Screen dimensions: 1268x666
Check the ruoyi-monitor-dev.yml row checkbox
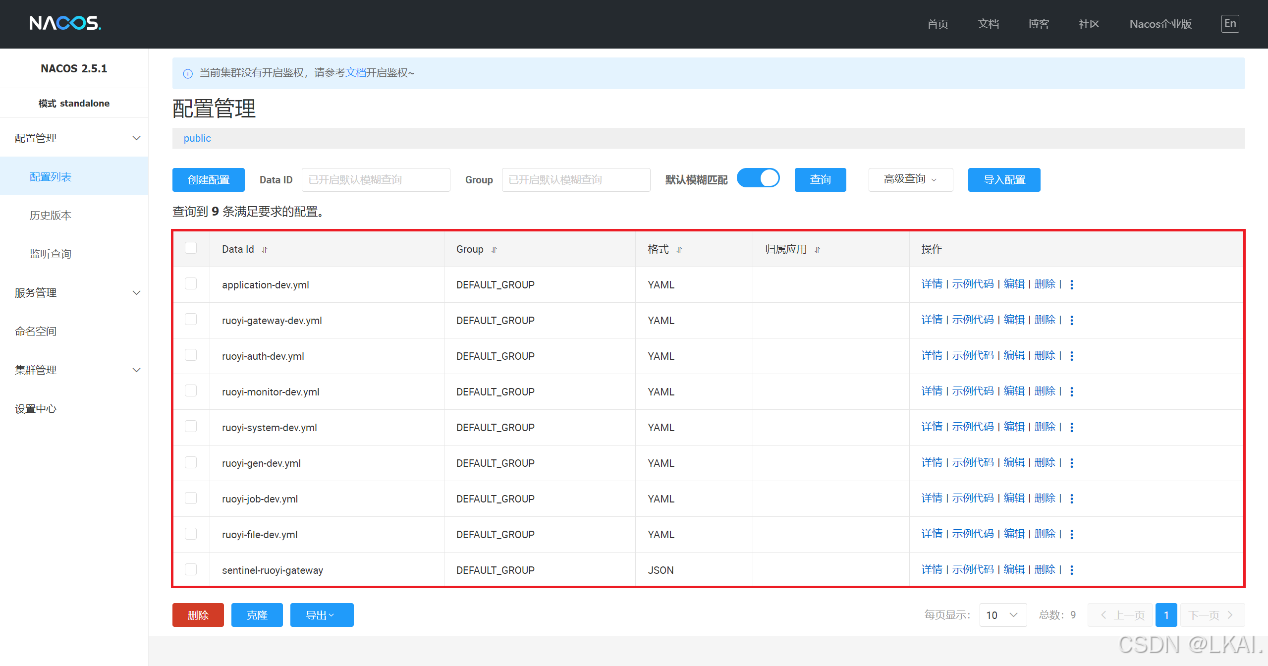coord(191,391)
